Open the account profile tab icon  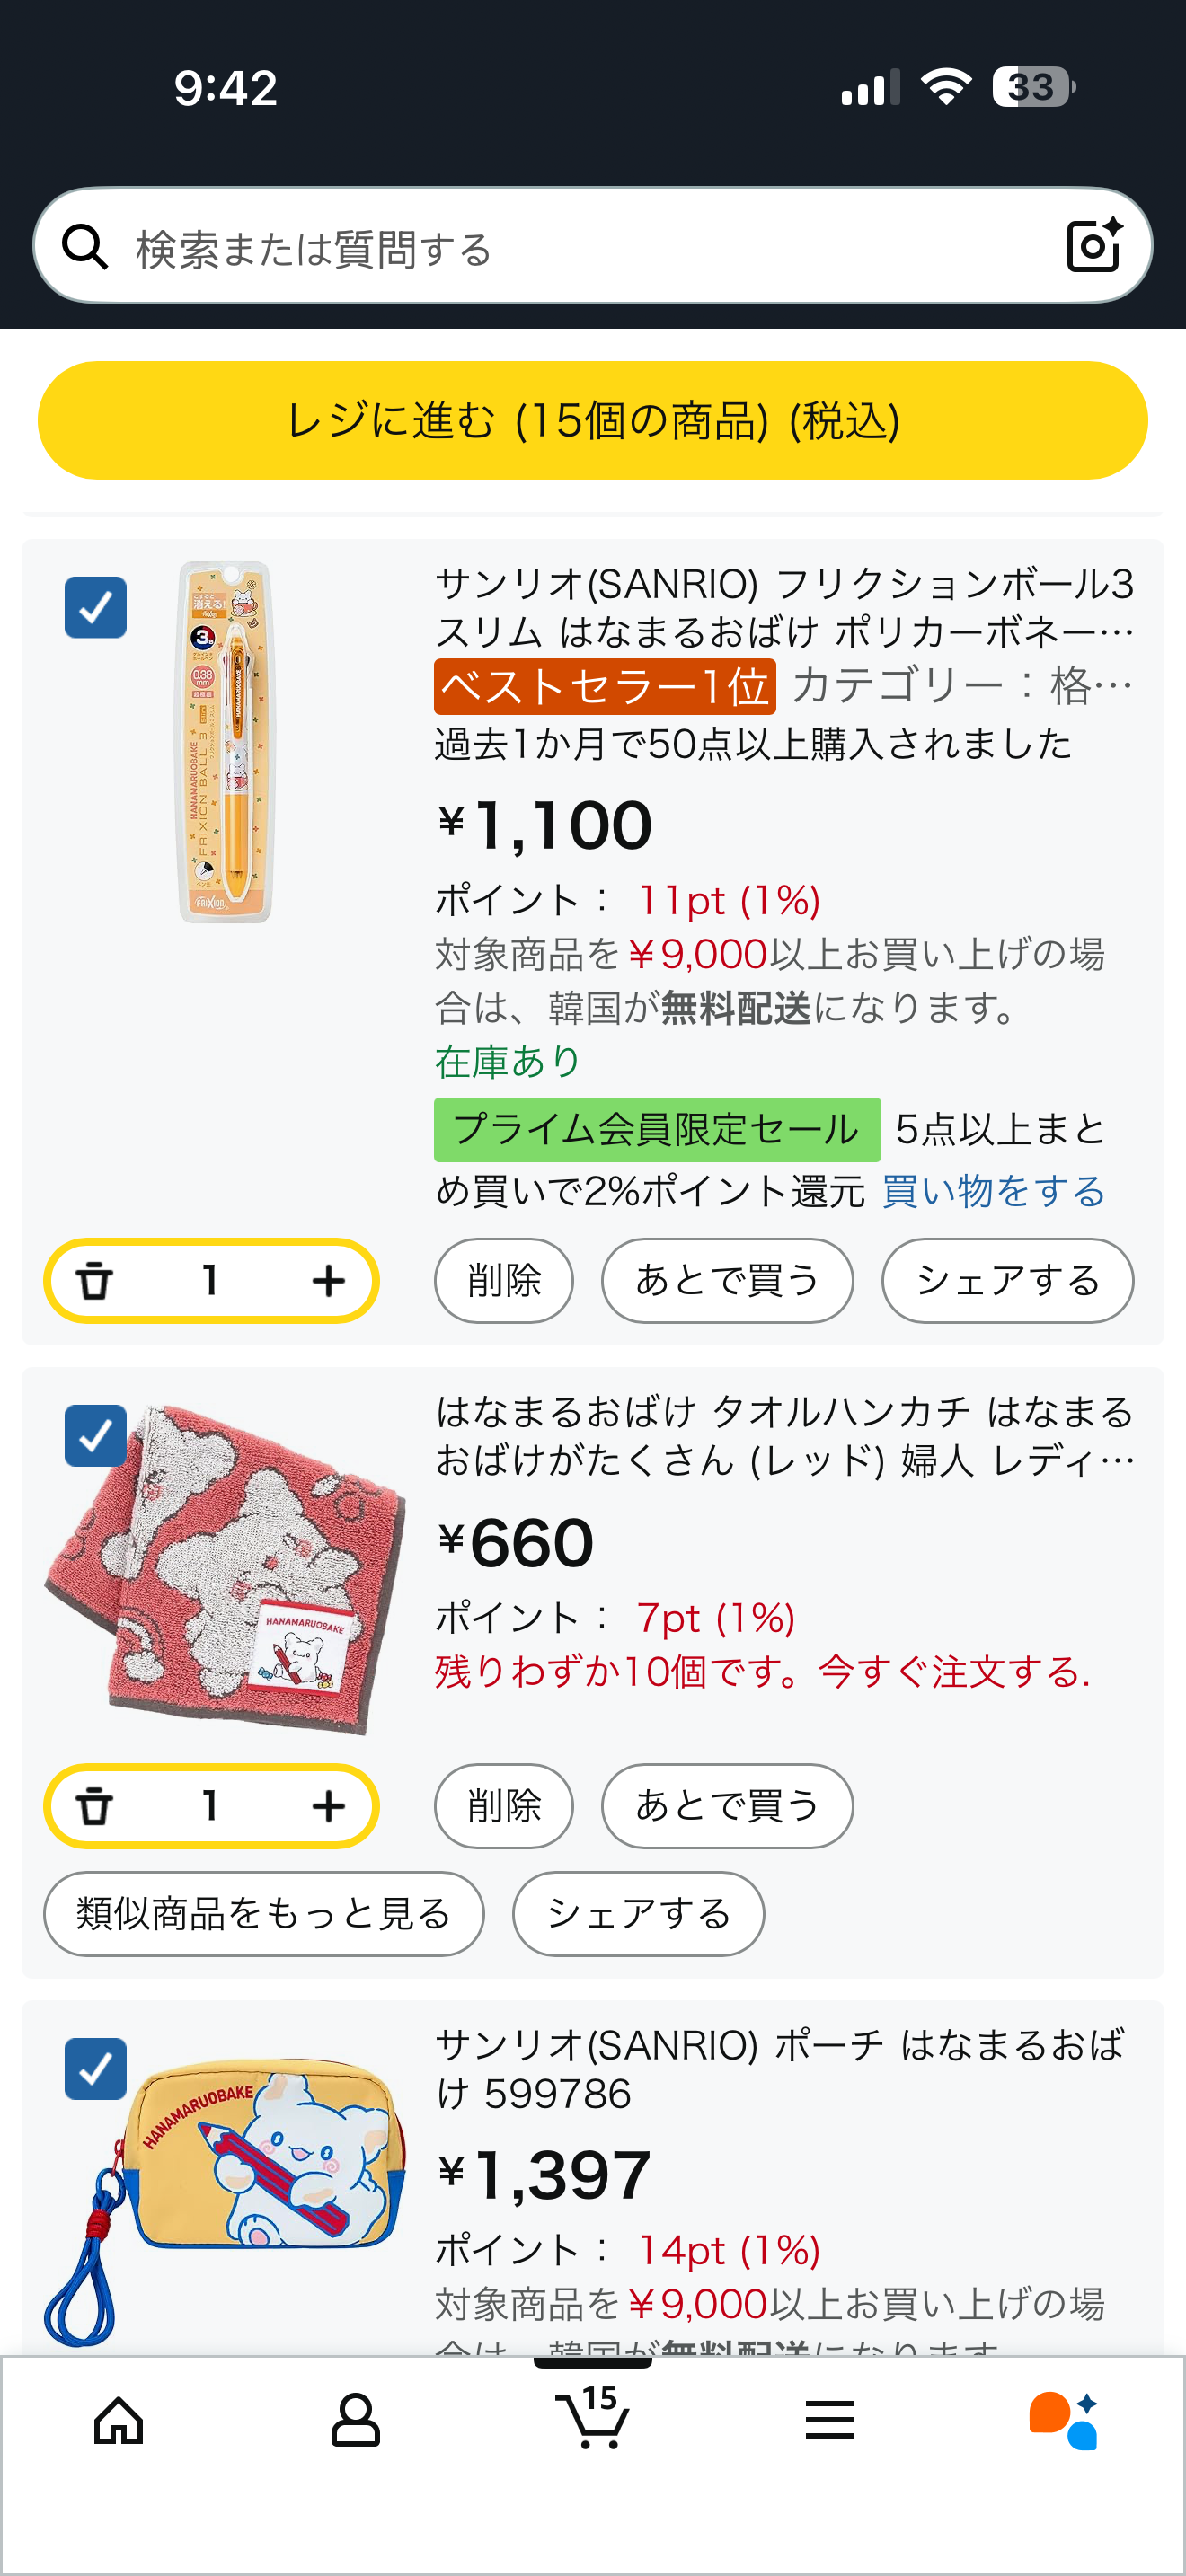[x=355, y=2420]
